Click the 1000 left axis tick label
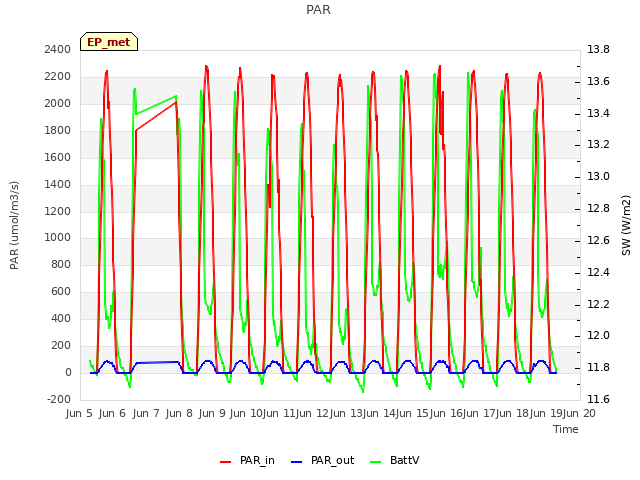Viewport: 640px width, 480px height. (x=58, y=238)
